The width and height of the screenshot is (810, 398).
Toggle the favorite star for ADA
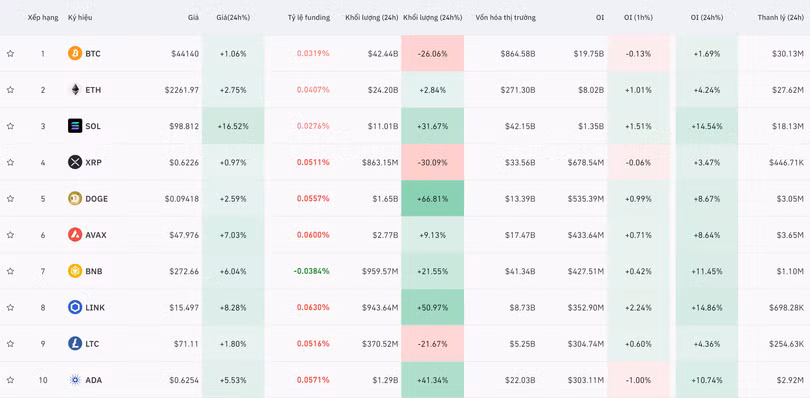[10, 380]
